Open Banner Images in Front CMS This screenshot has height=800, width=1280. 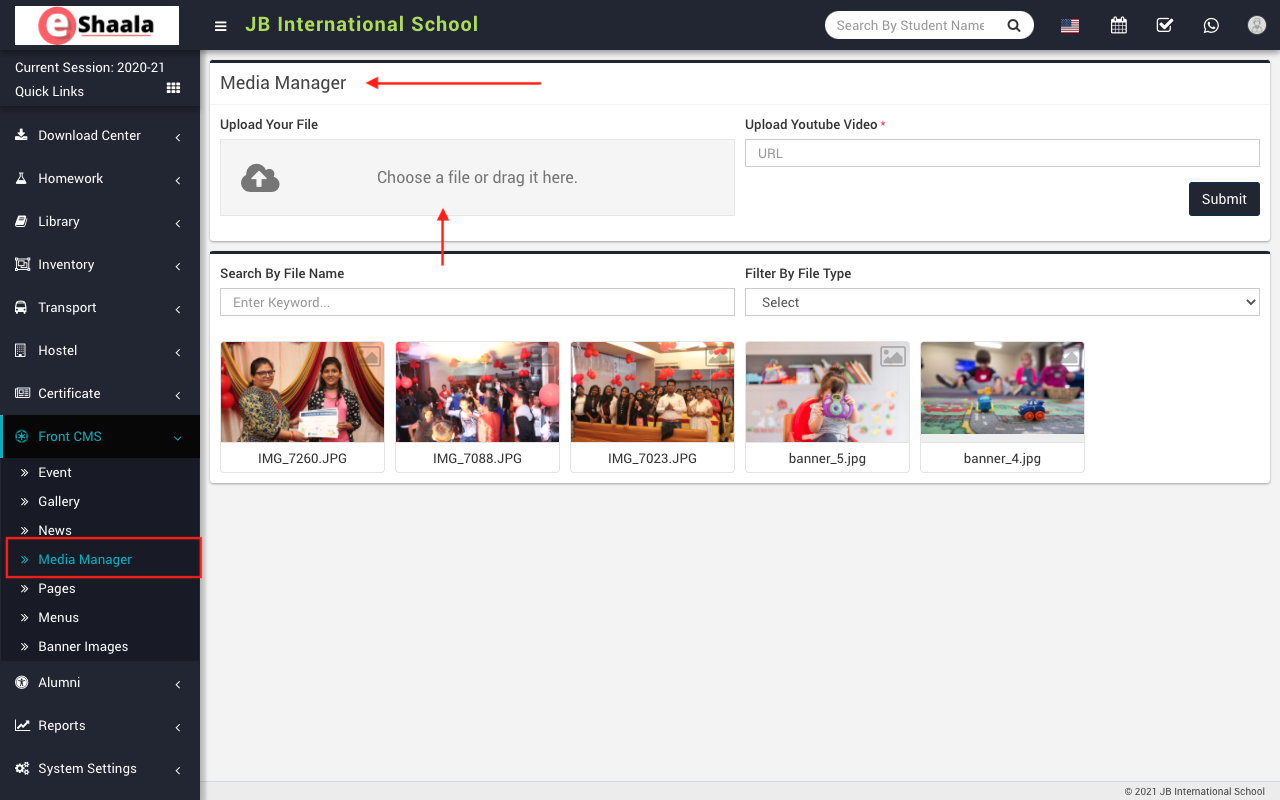(83, 647)
